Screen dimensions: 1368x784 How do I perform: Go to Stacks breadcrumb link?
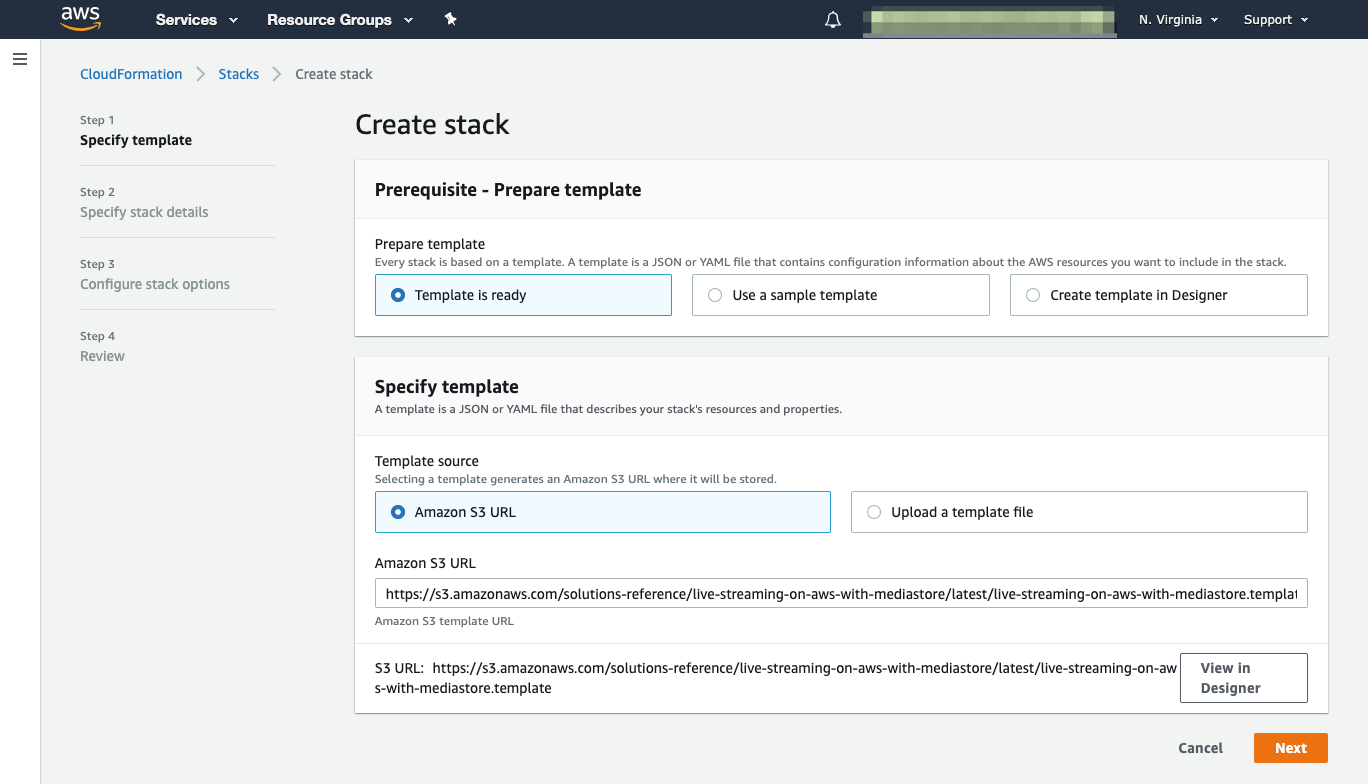point(239,74)
